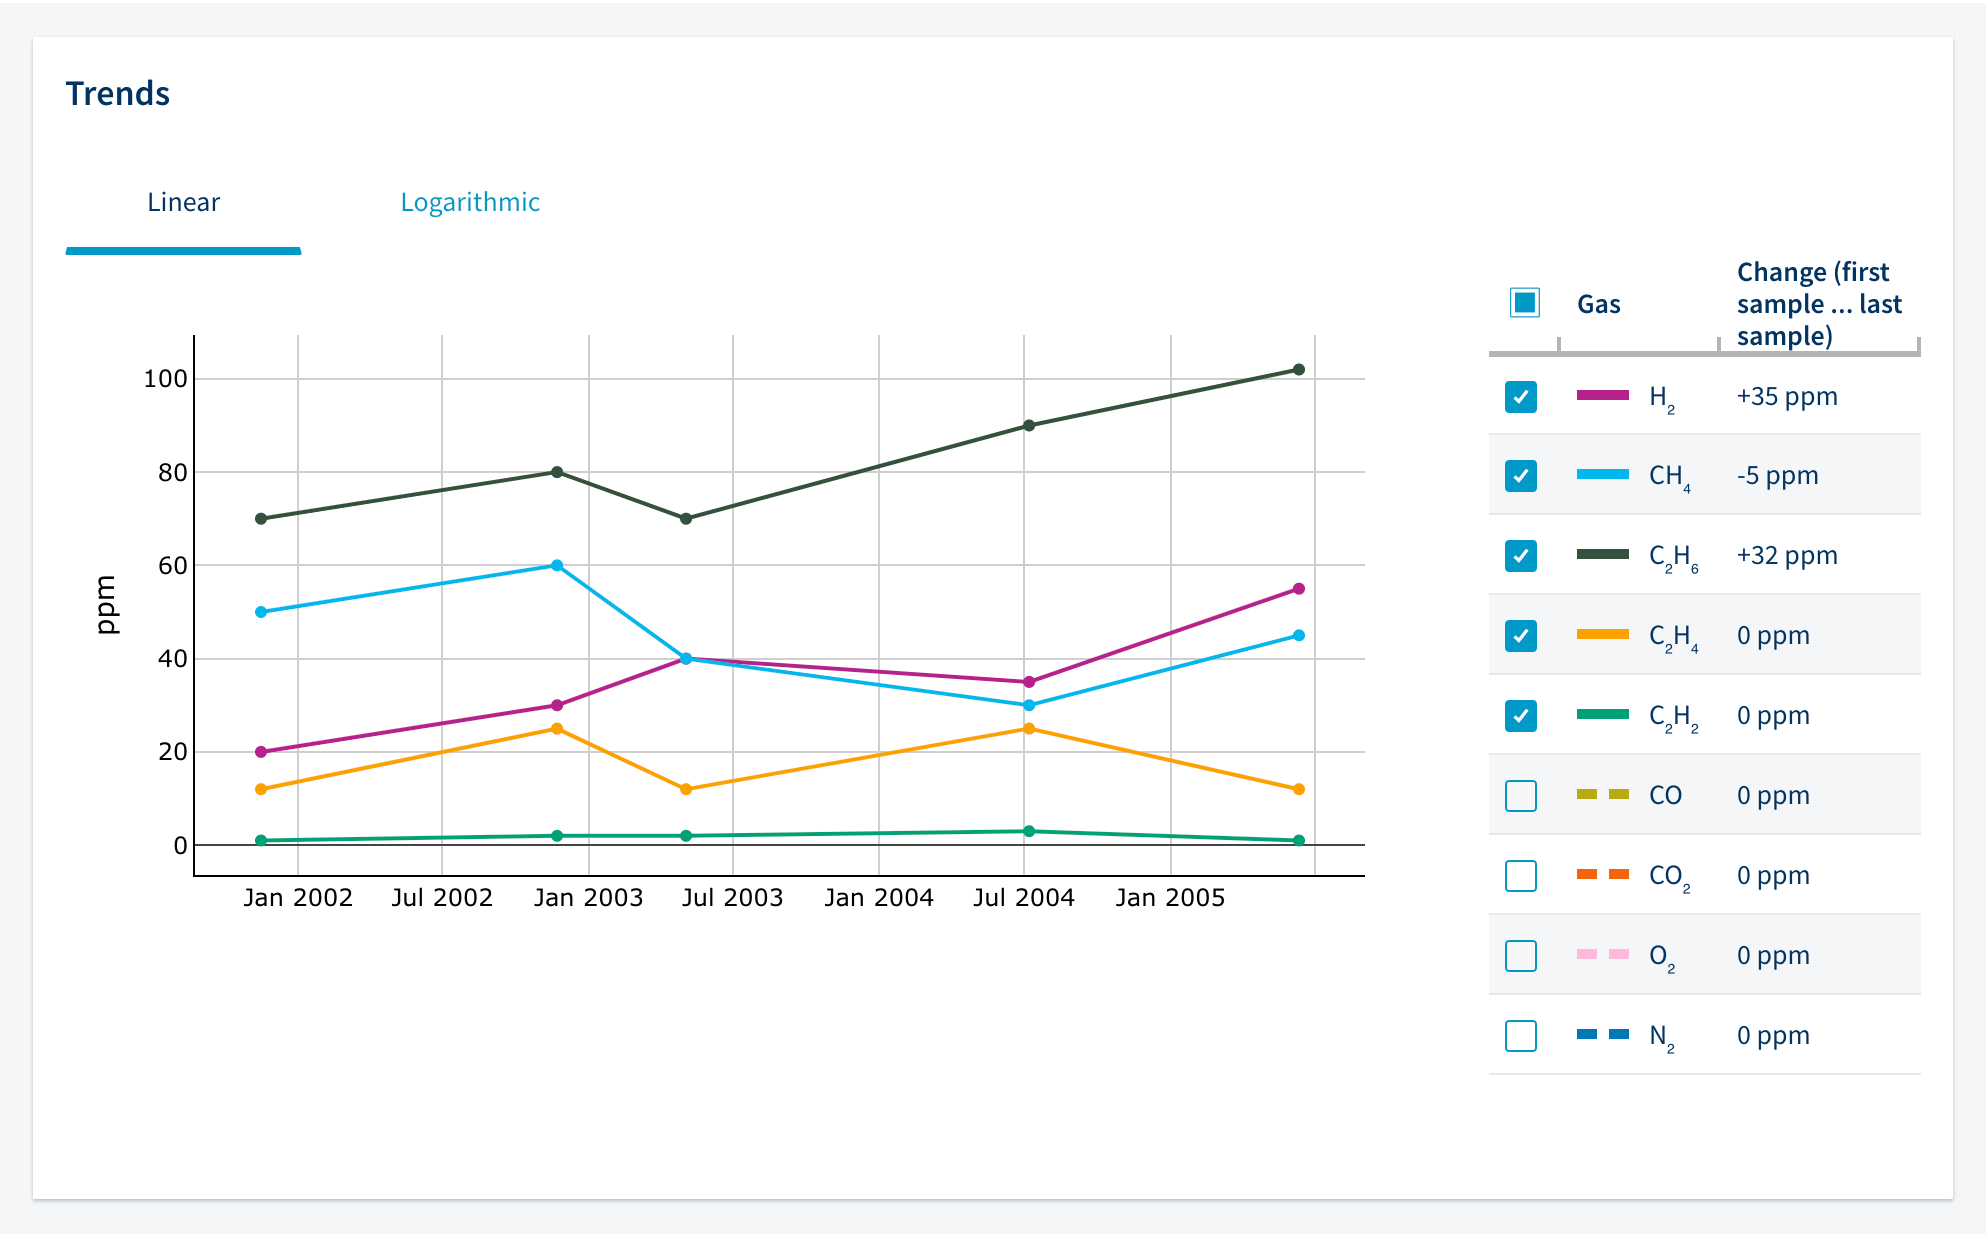Toggle the select-all gases checkbox in the table header
Viewport: 1986px width, 1234px height.
click(x=1524, y=302)
